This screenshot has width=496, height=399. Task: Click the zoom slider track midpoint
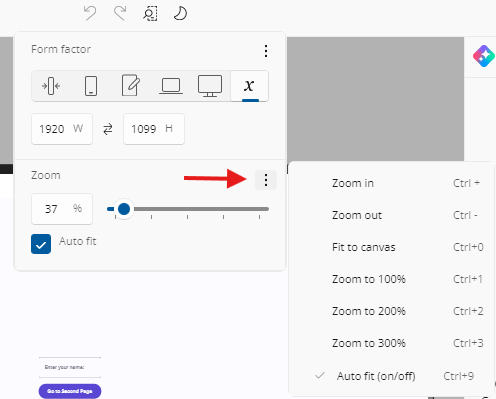coord(188,209)
